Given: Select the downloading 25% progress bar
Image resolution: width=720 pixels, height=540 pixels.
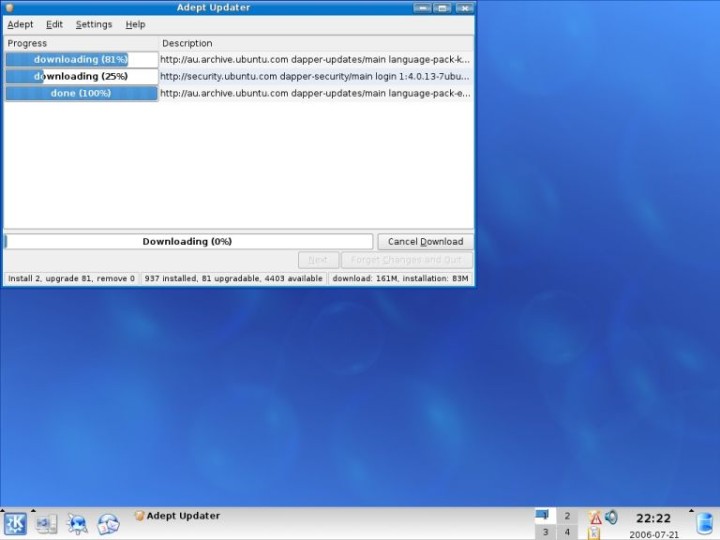Looking at the screenshot, I should (x=81, y=76).
